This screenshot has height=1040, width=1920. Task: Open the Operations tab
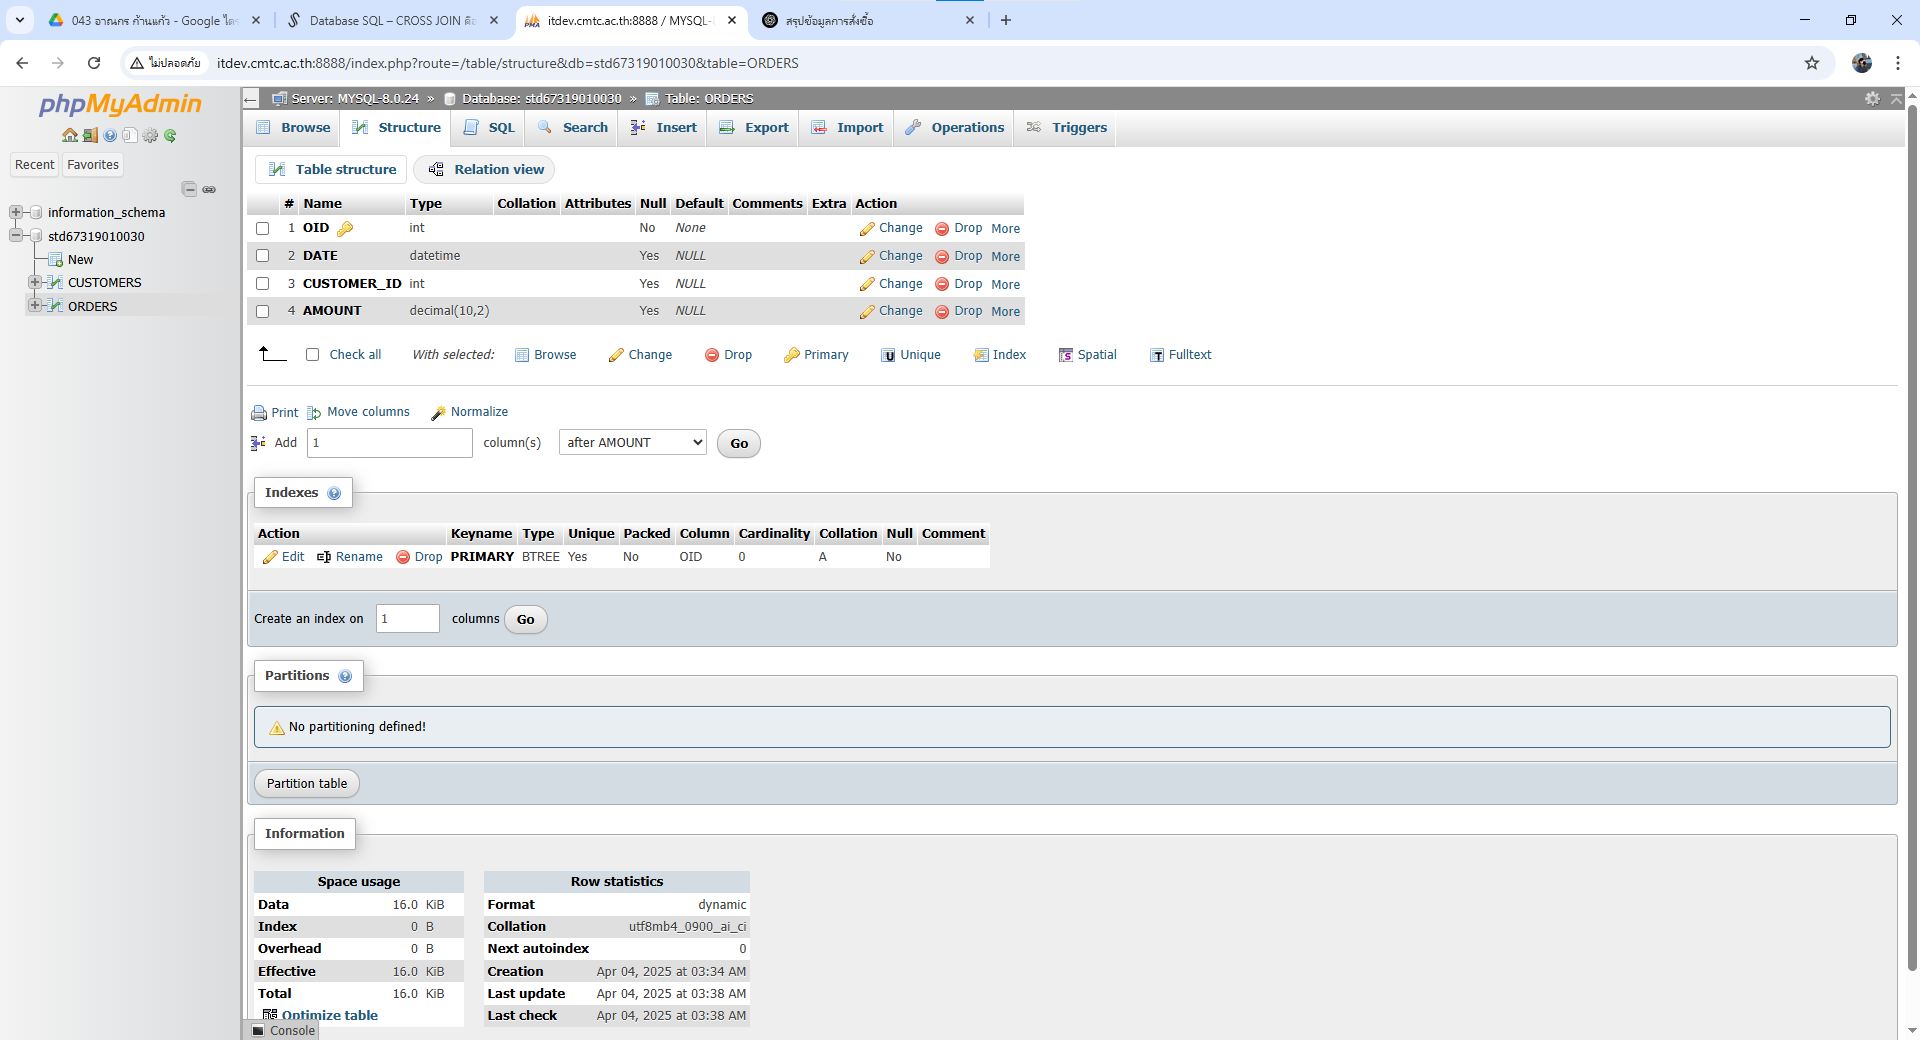pos(955,128)
